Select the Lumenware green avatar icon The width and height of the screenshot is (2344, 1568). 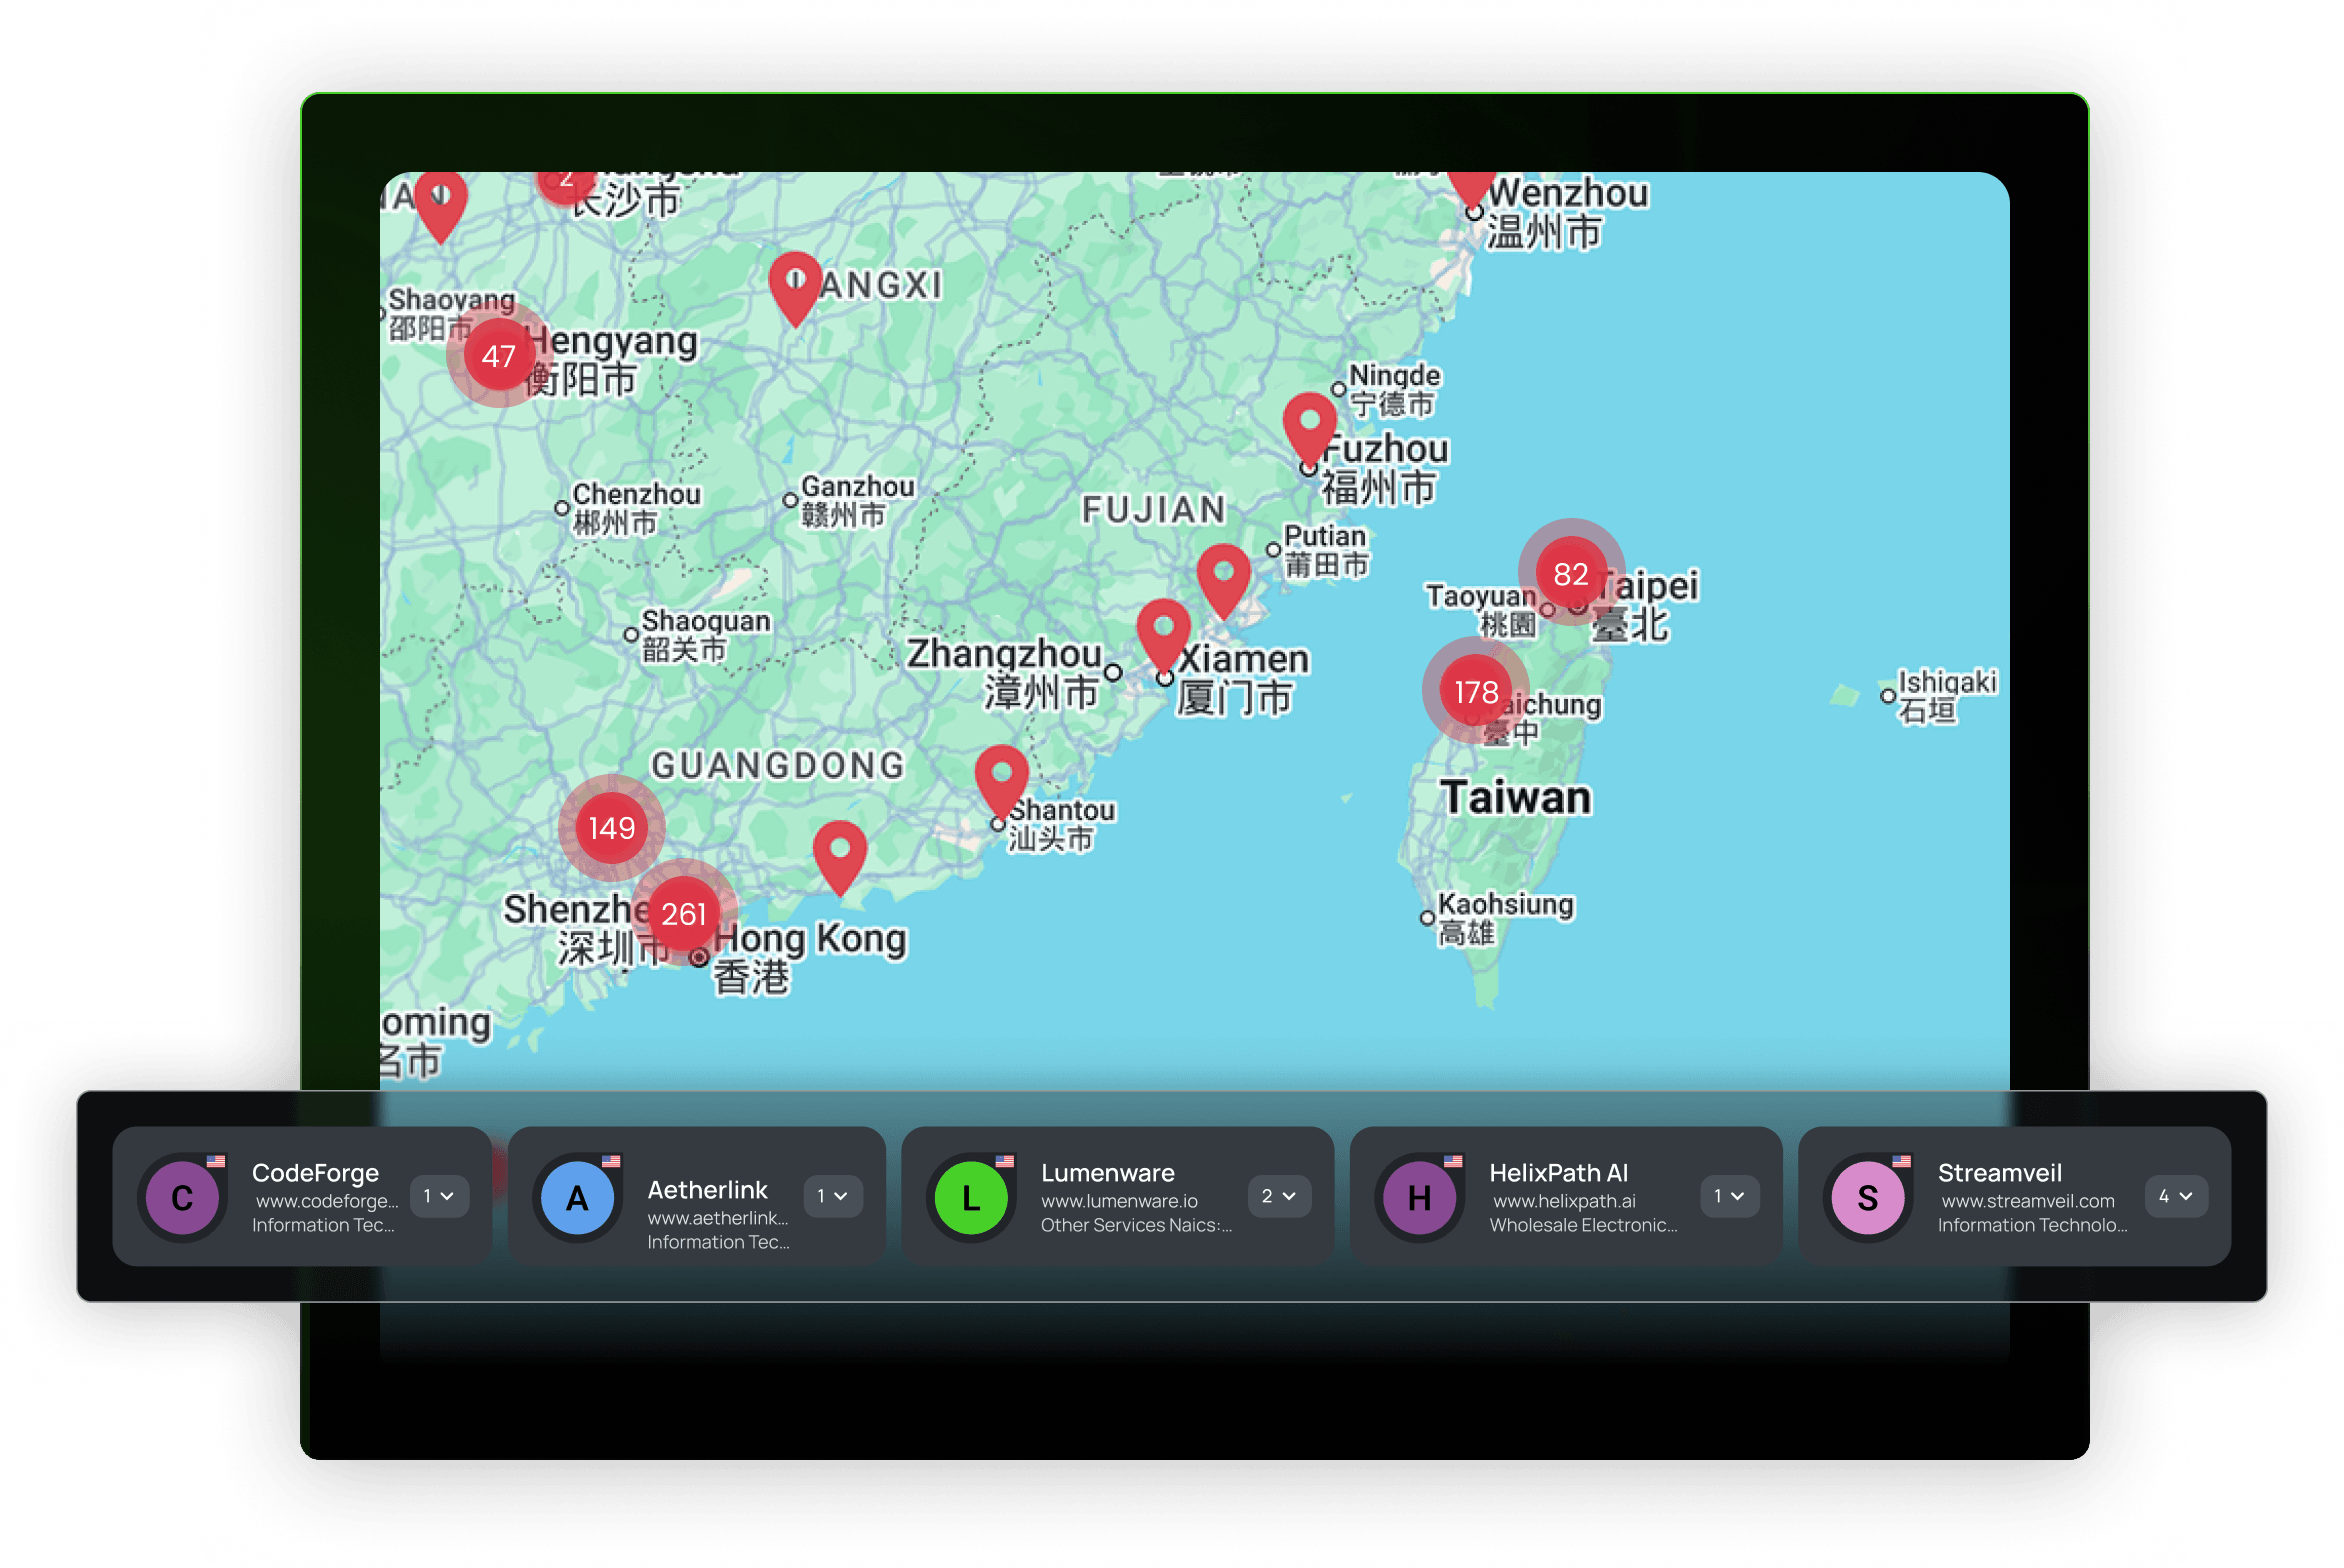[970, 1196]
